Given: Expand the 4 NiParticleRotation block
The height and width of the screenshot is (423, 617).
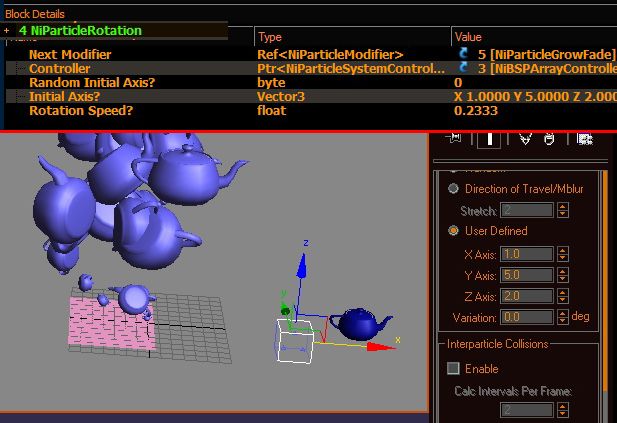Looking at the screenshot, I should [x=7, y=30].
